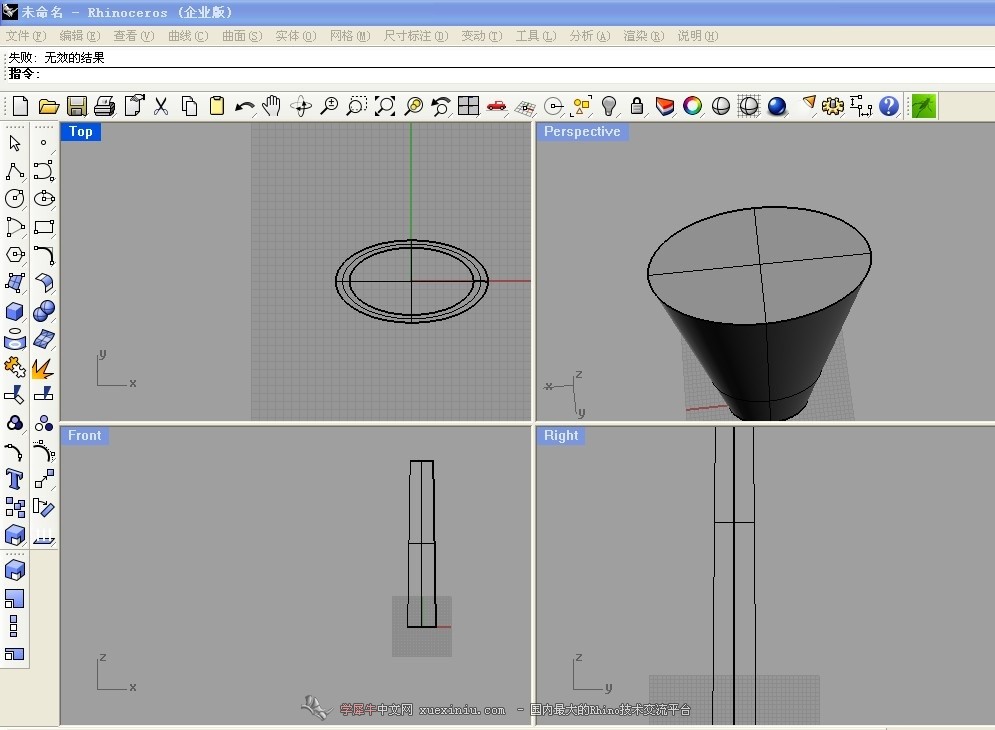Click the Explode icon in sidebar
Screen dimensions: 995x730
[43, 368]
